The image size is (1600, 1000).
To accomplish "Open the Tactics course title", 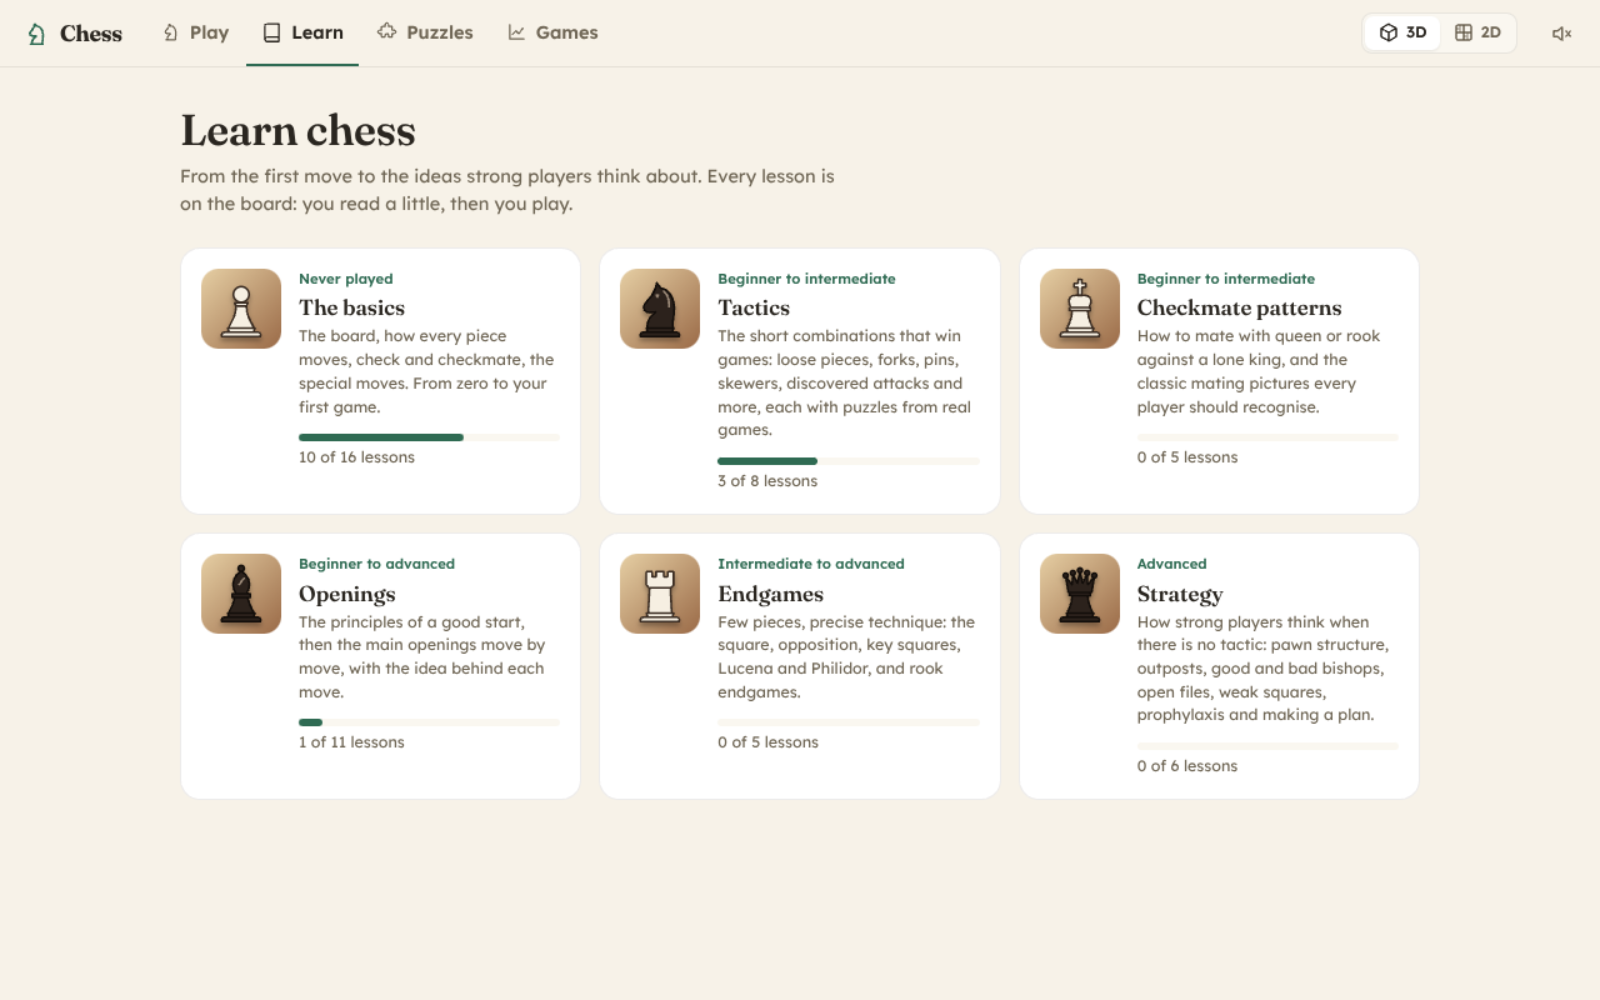I will coord(754,308).
